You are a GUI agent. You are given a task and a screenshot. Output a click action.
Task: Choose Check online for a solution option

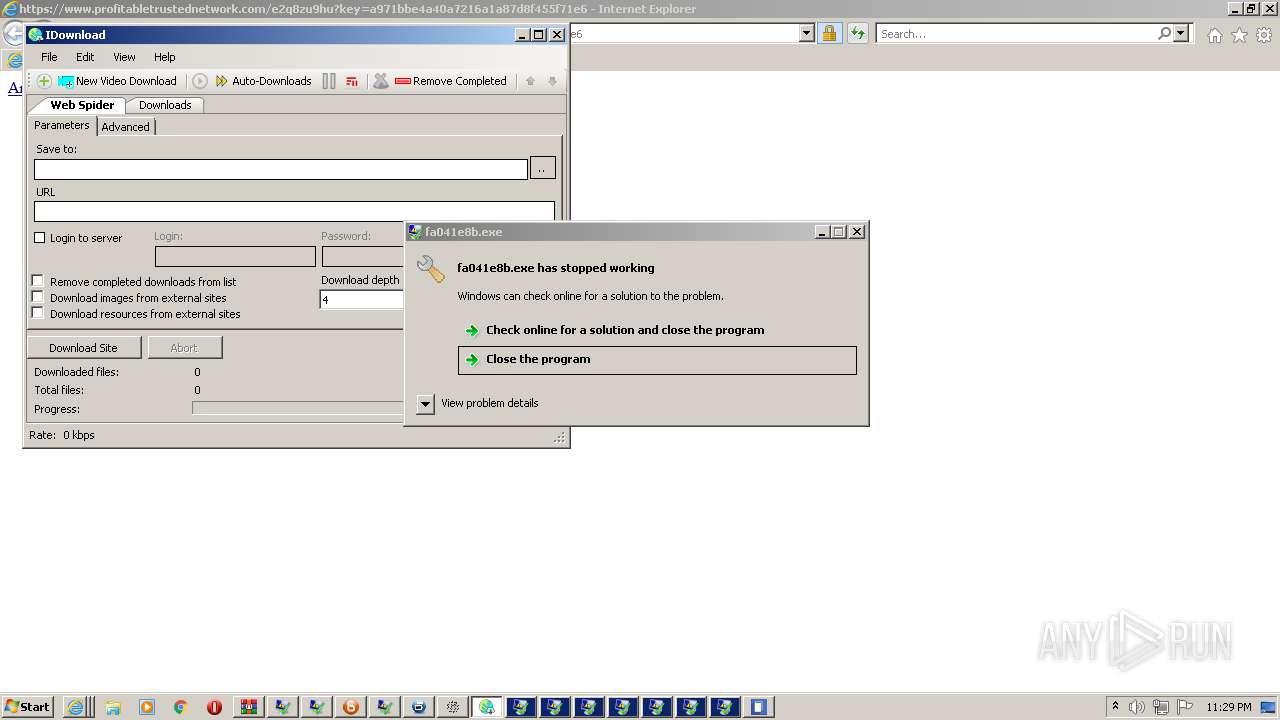(x=625, y=330)
